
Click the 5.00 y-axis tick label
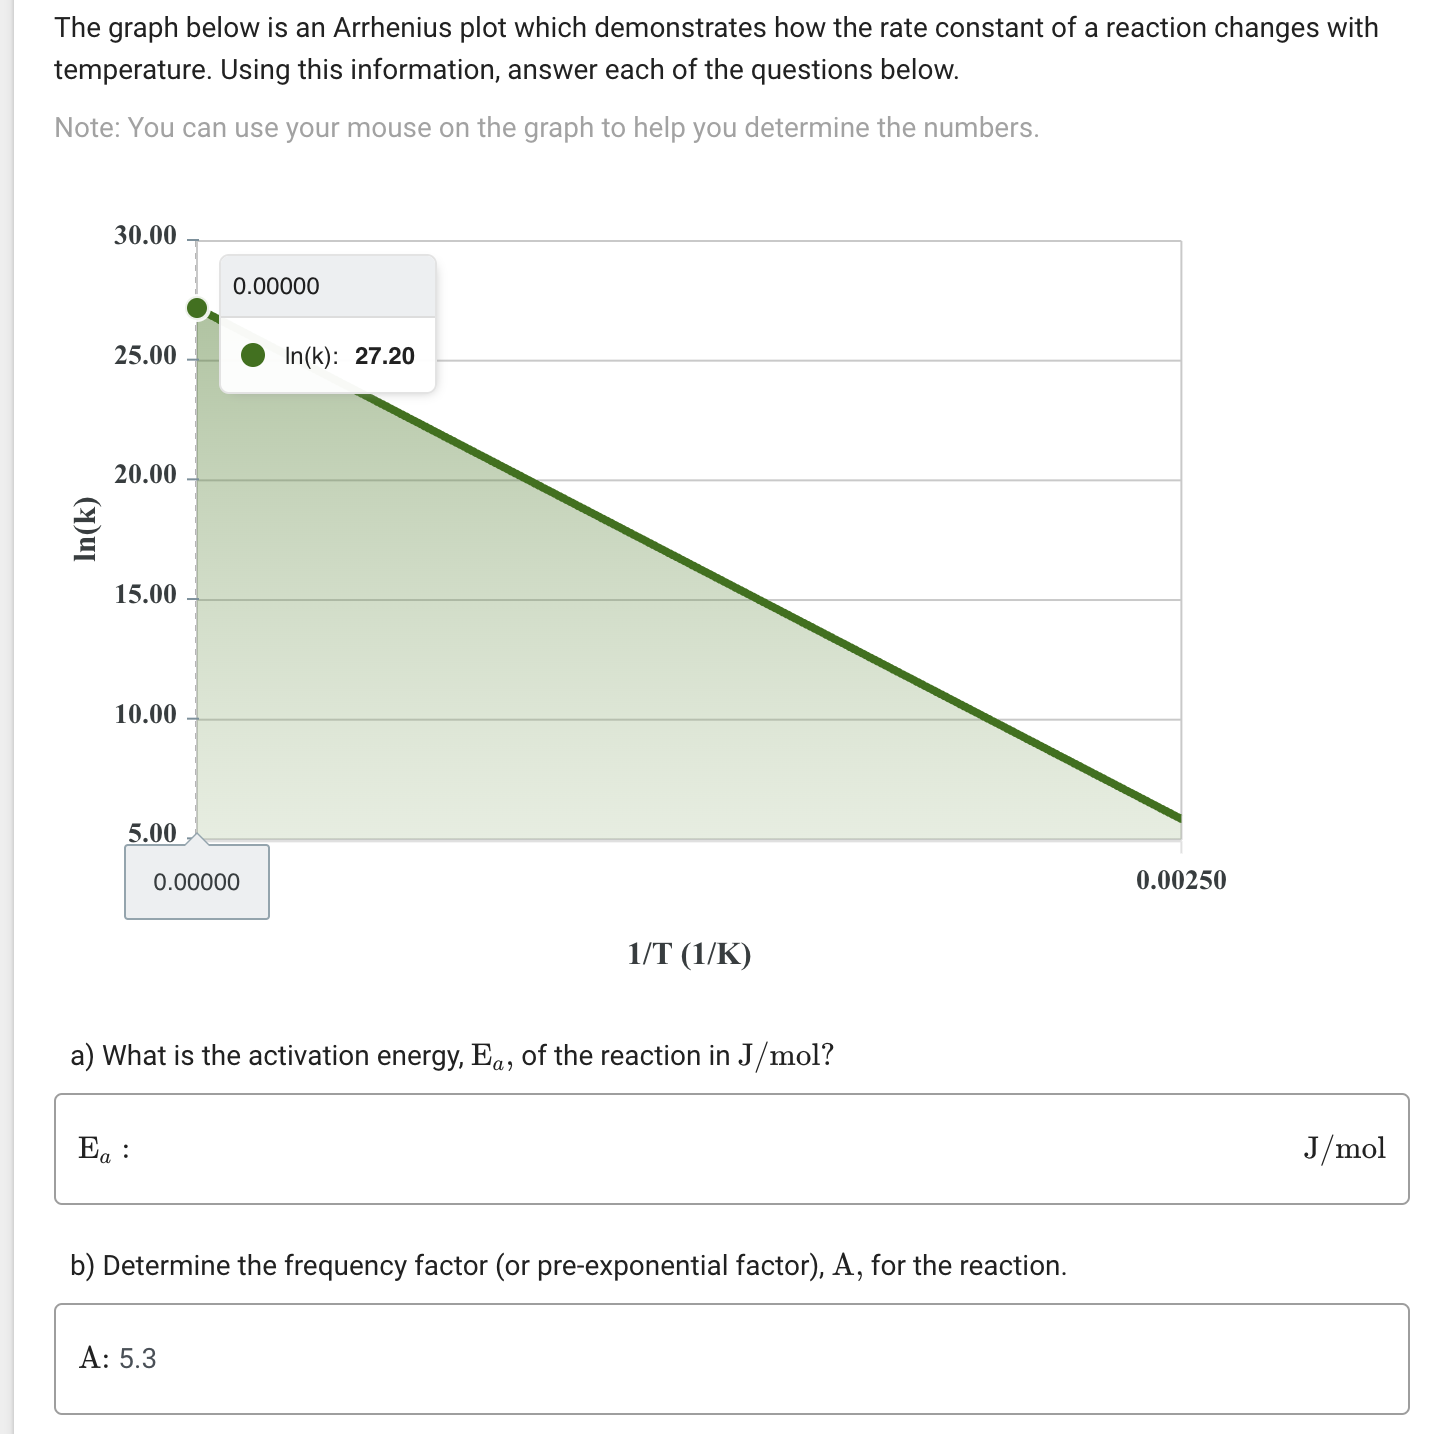pyautogui.click(x=152, y=830)
